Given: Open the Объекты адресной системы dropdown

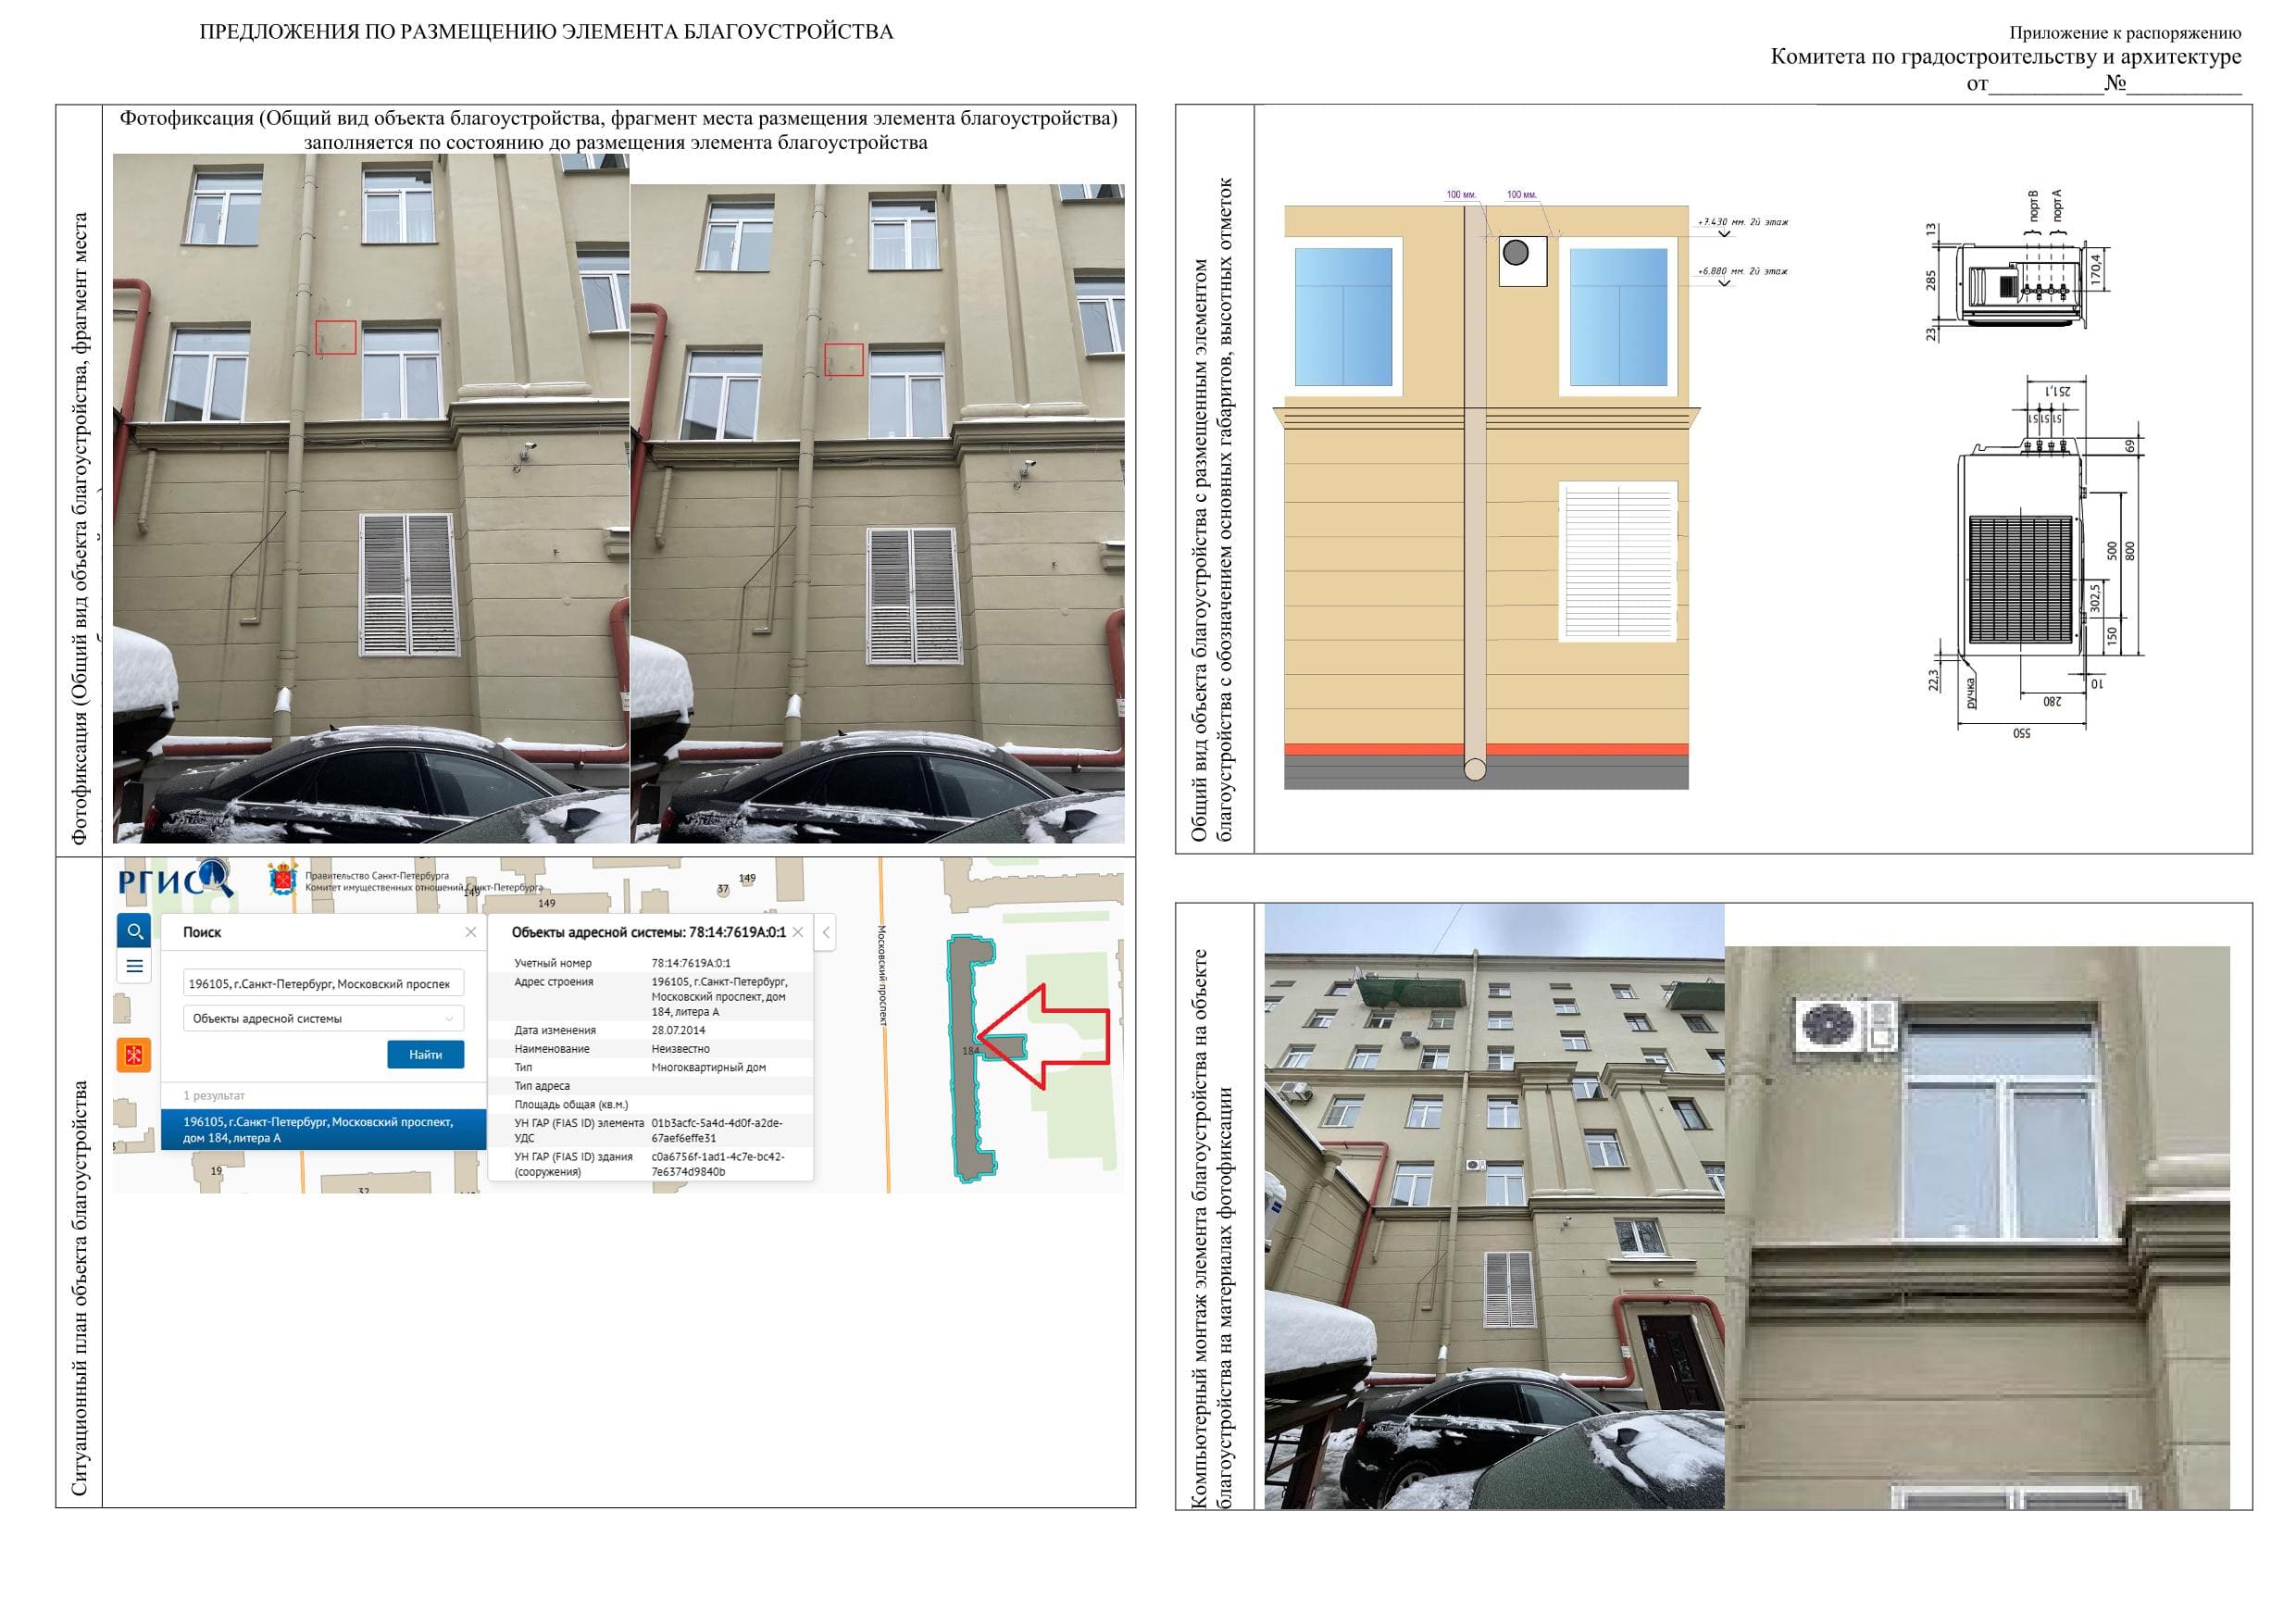Looking at the screenshot, I should (323, 1018).
